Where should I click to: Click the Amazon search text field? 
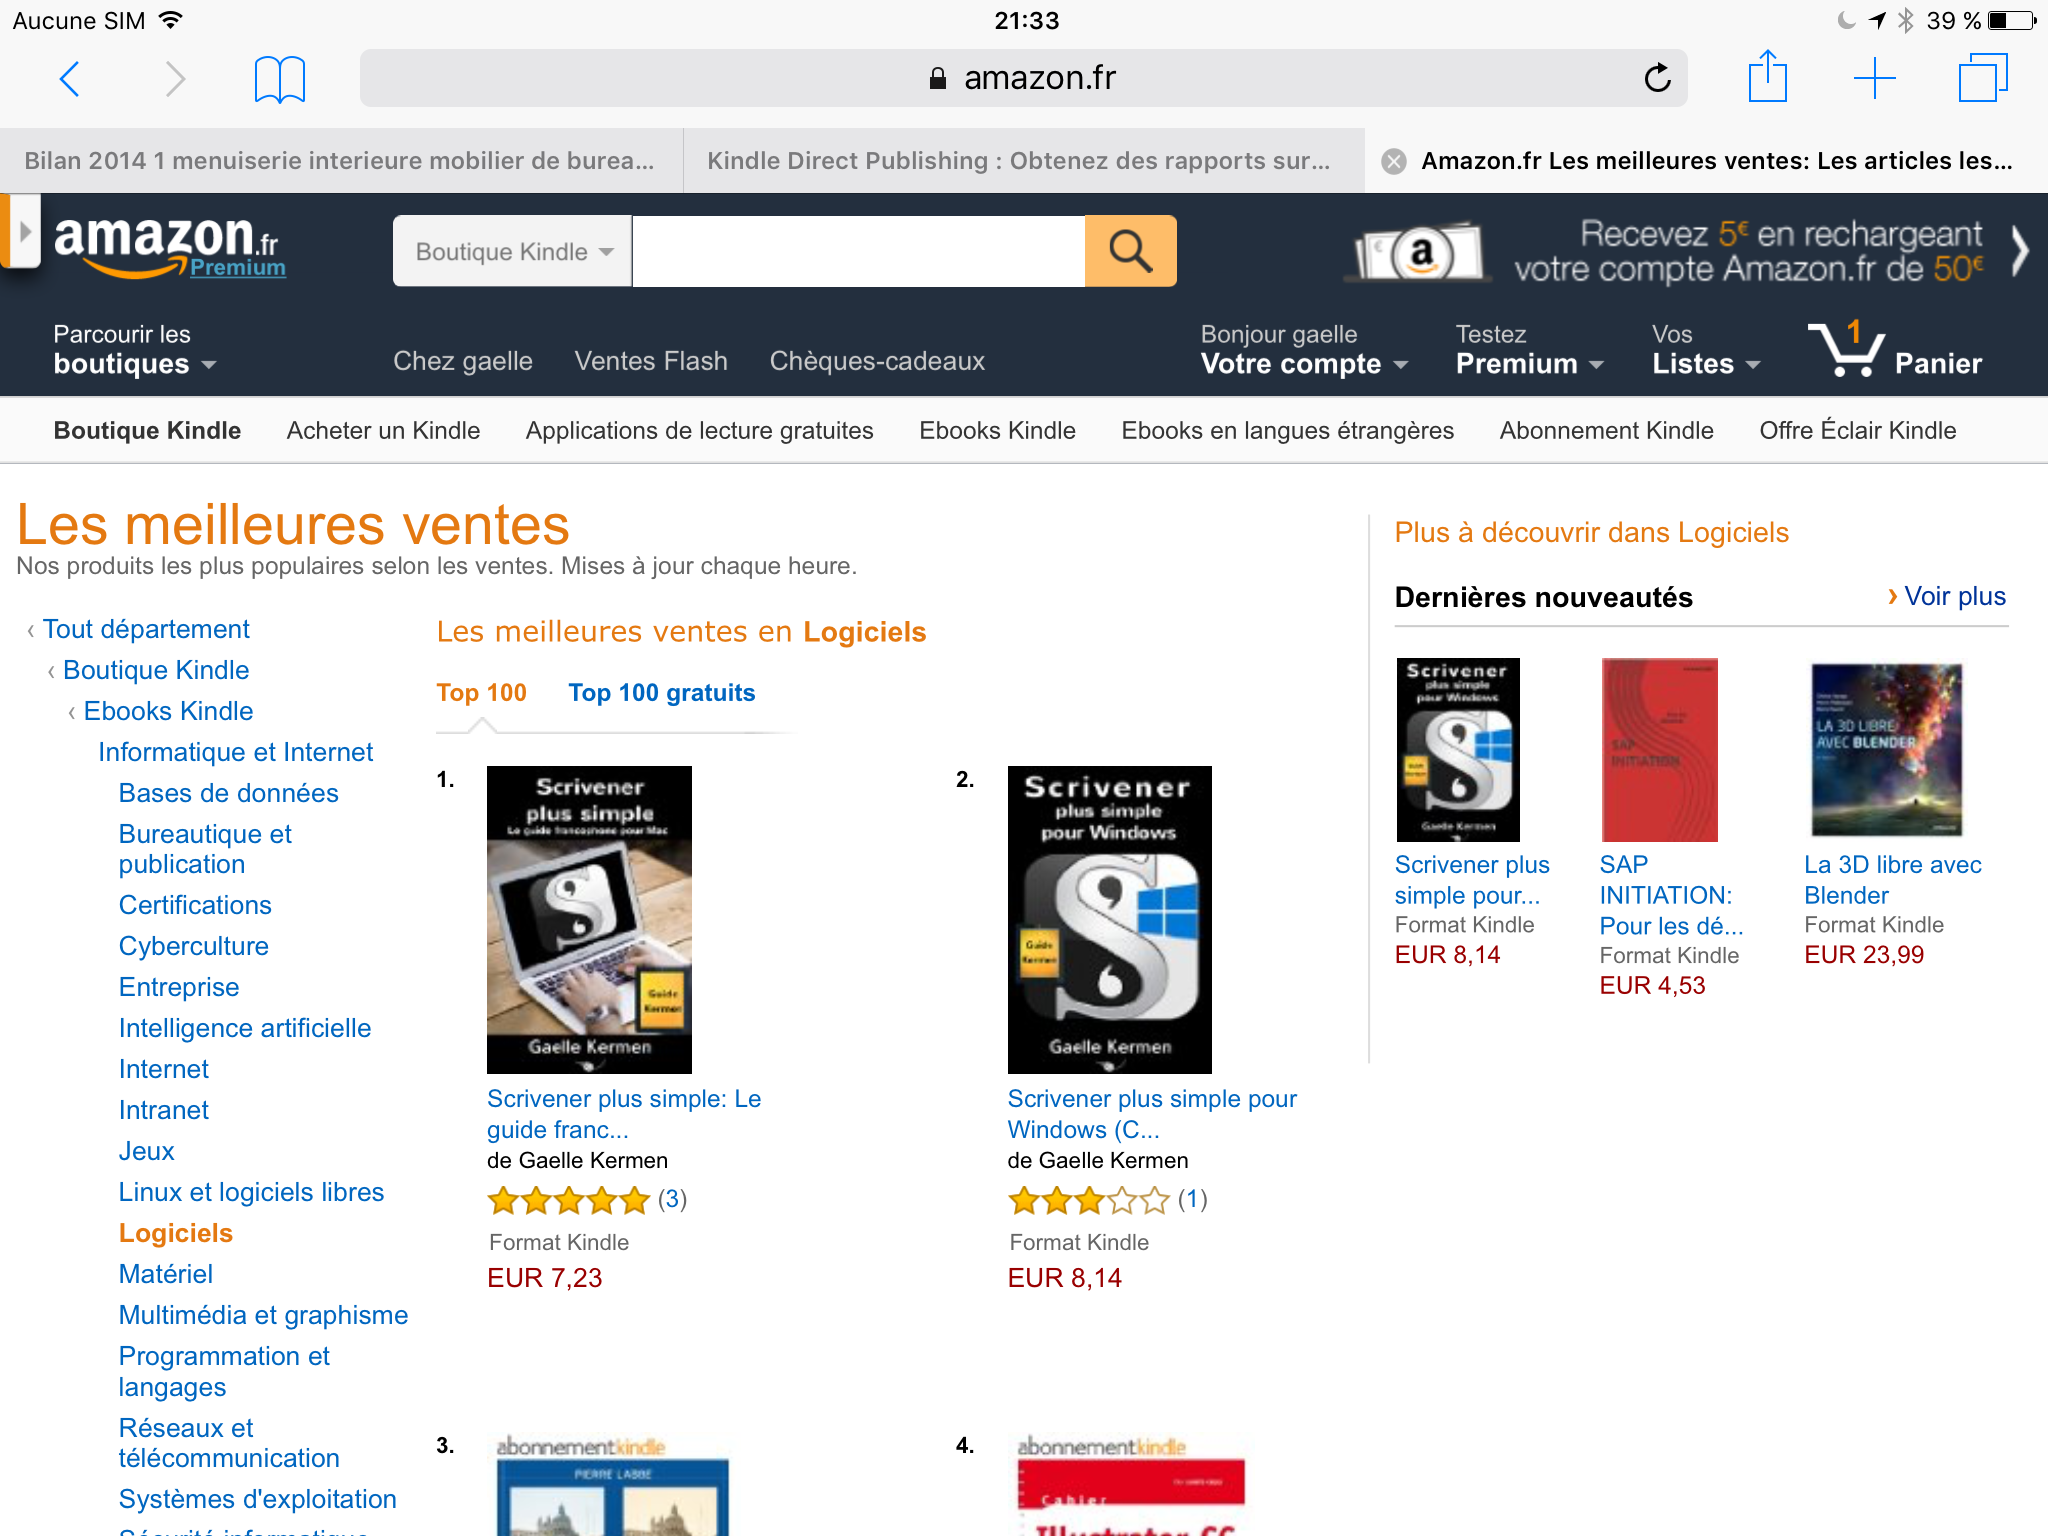coord(858,251)
